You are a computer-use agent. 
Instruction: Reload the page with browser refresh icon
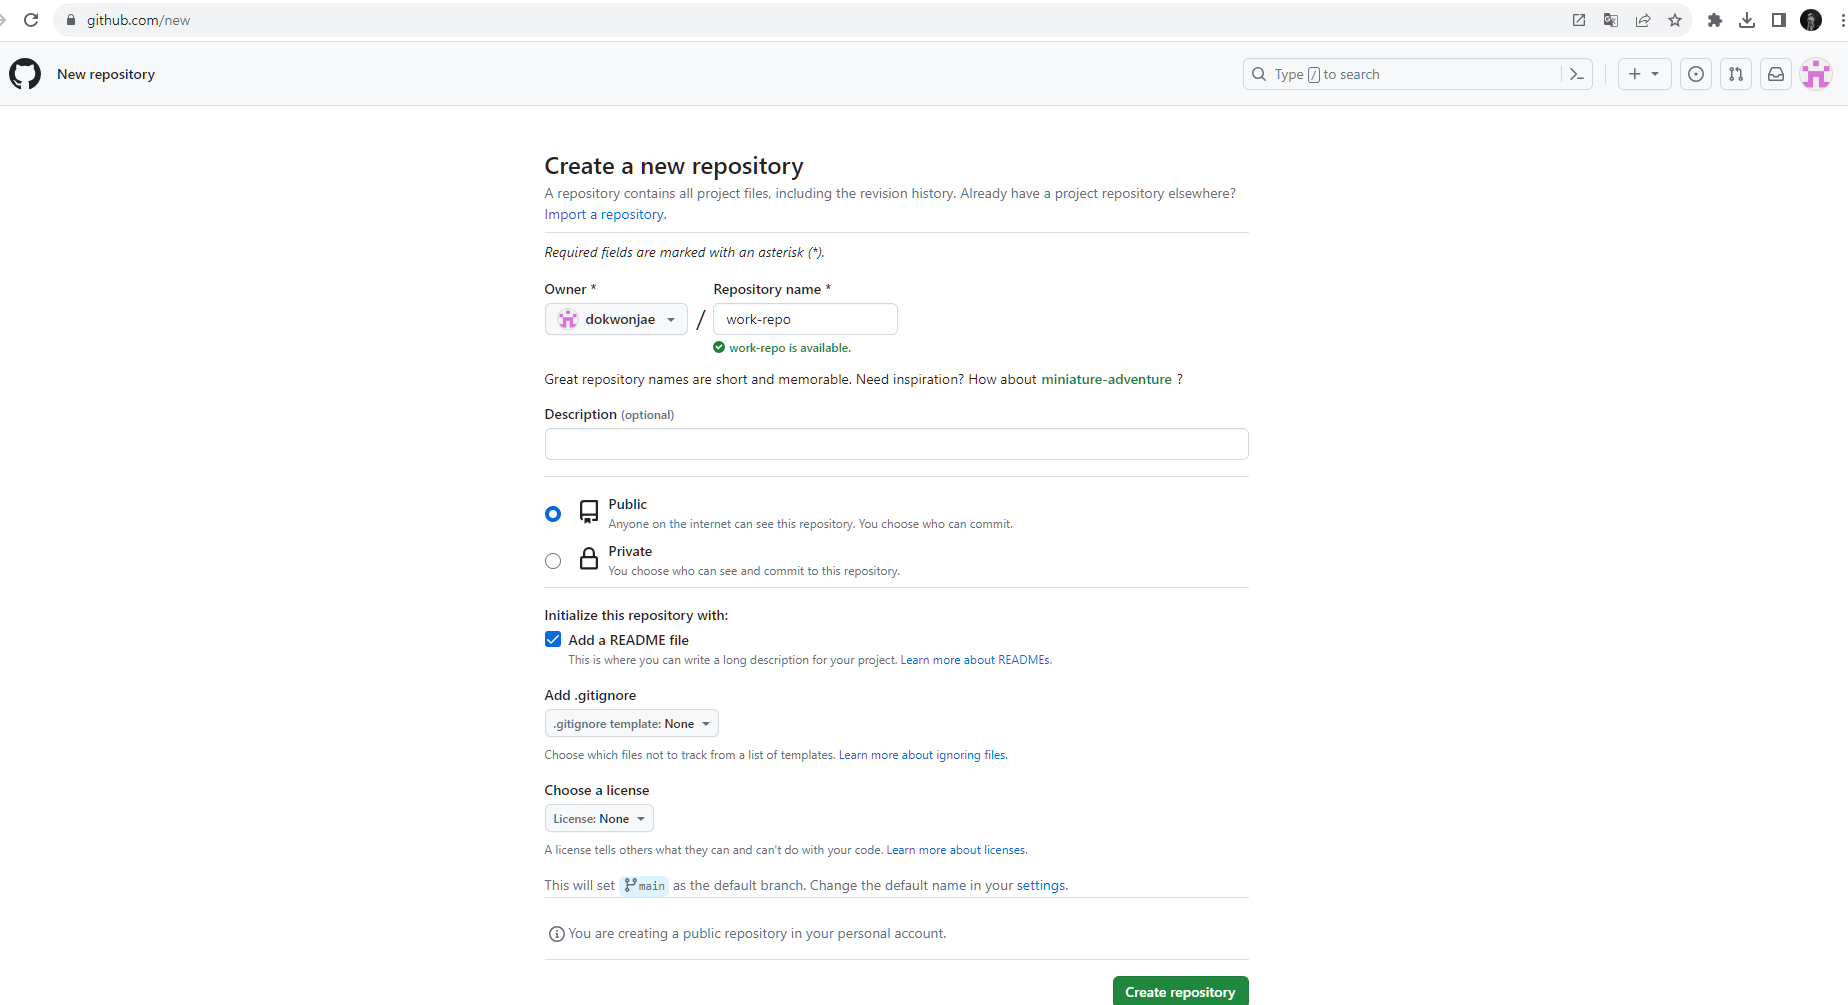(31, 20)
